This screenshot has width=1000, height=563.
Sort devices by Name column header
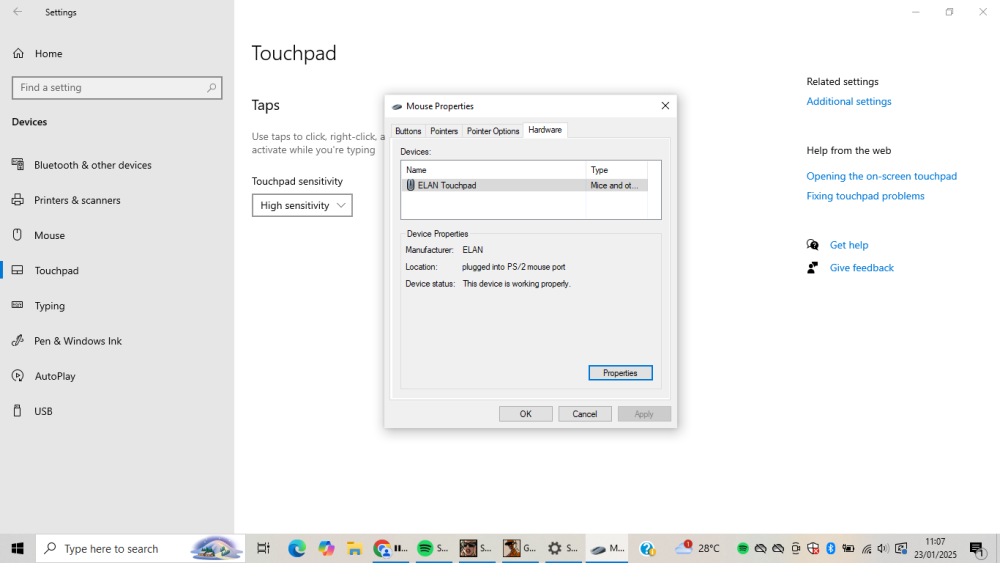(494, 170)
